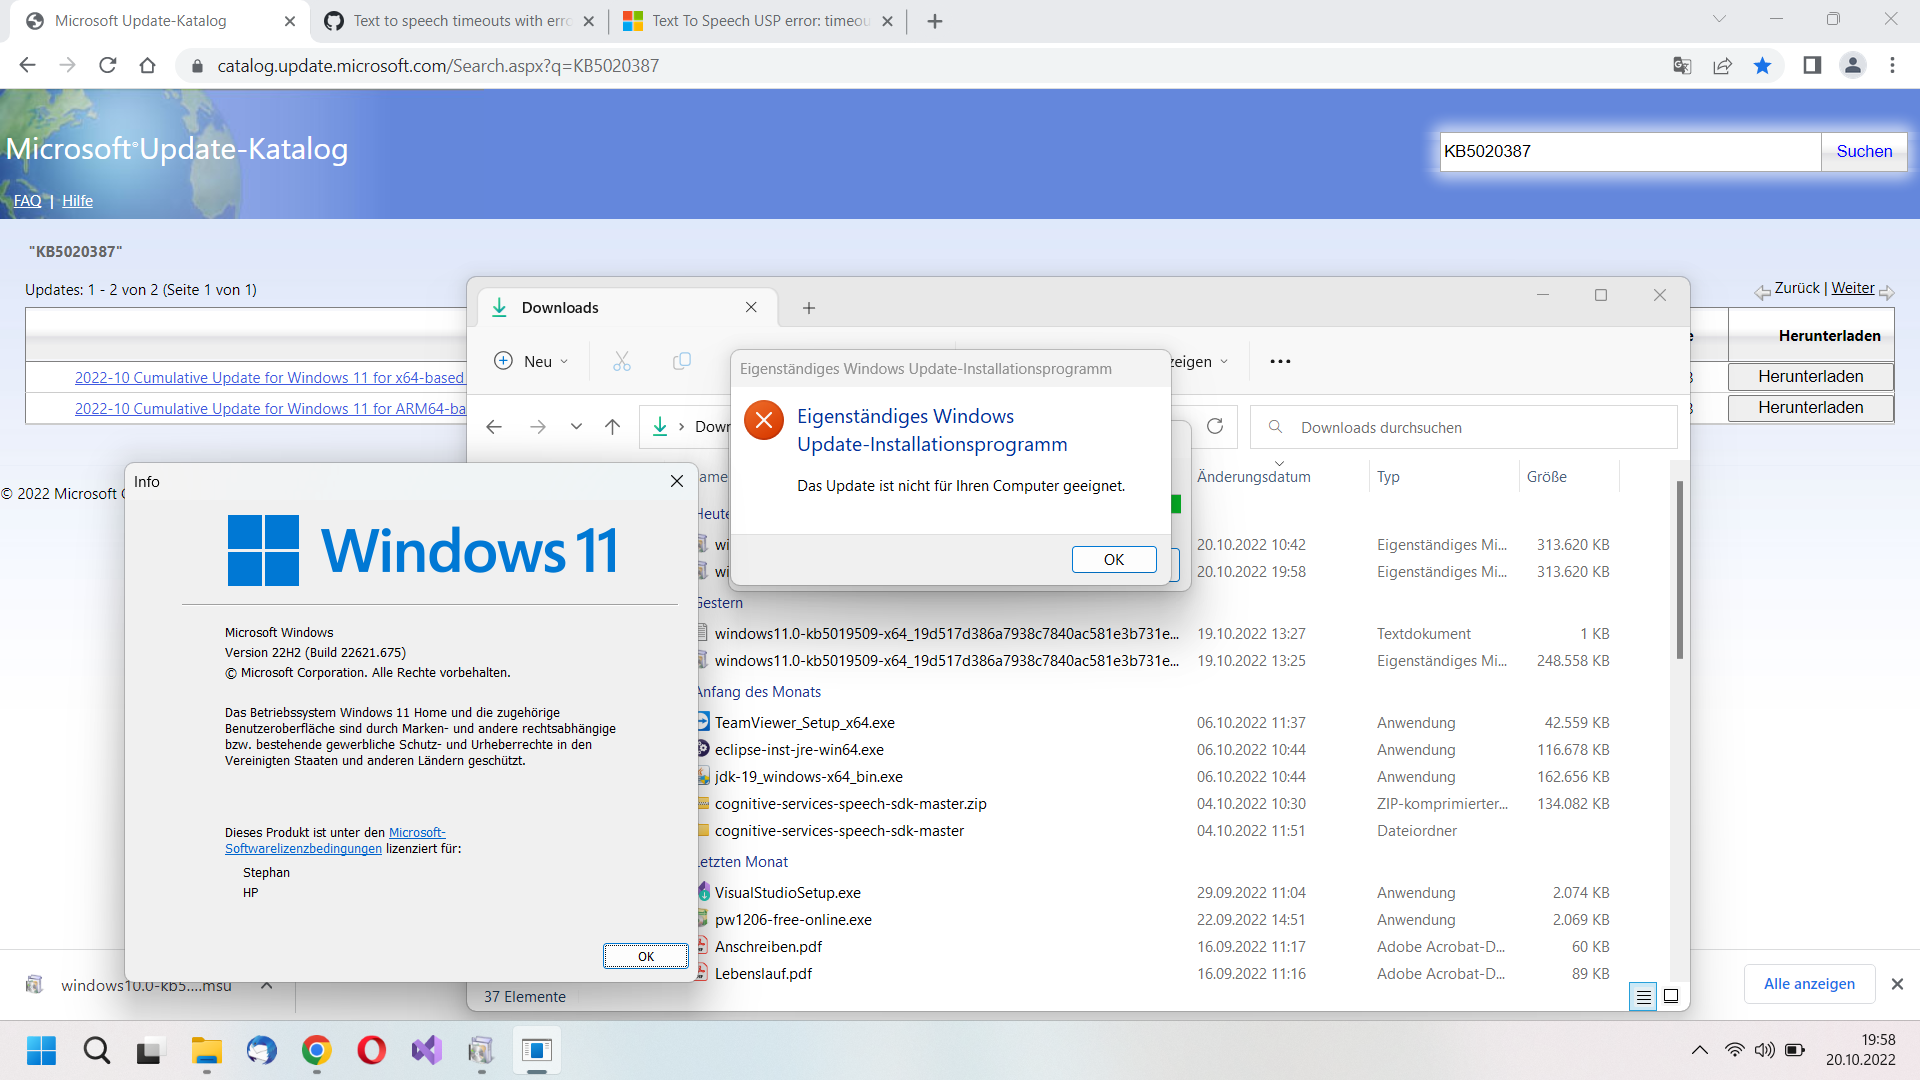
Task: Open the 'Weiter' pagination link
Action: click(1852, 287)
